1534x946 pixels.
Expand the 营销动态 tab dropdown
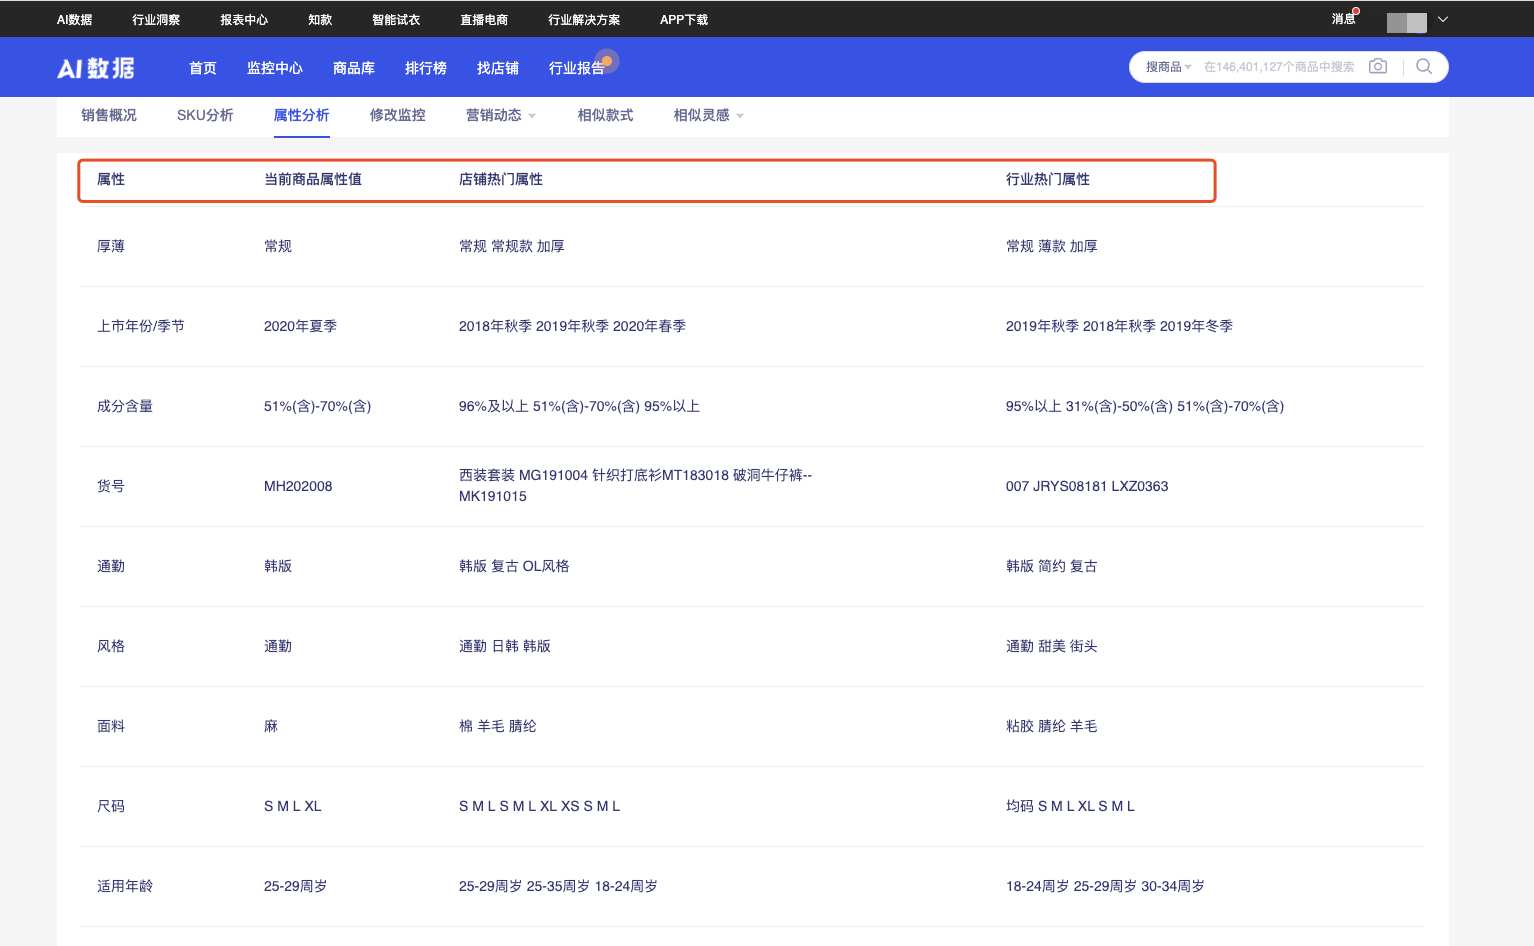(x=532, y=116)
